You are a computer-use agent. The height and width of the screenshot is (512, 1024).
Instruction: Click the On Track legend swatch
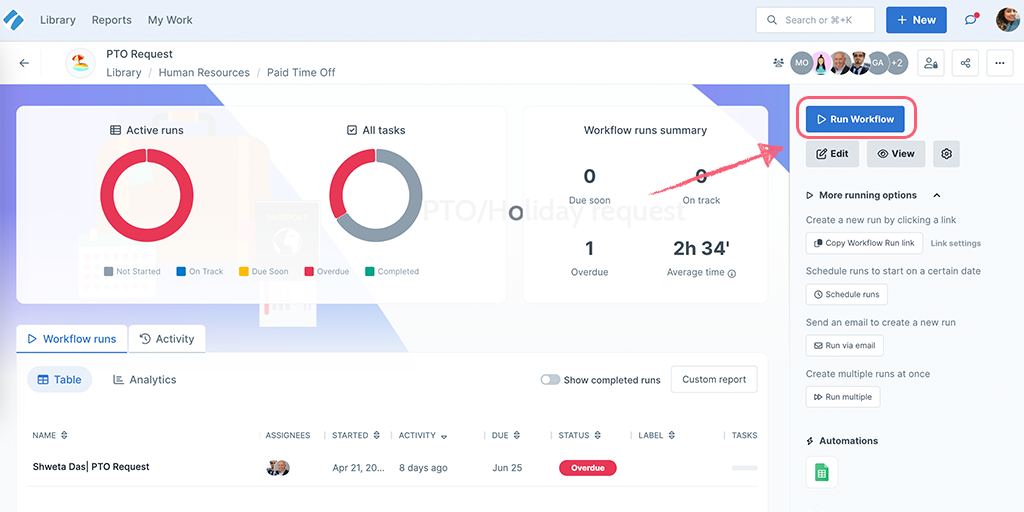tap(181, 271)
